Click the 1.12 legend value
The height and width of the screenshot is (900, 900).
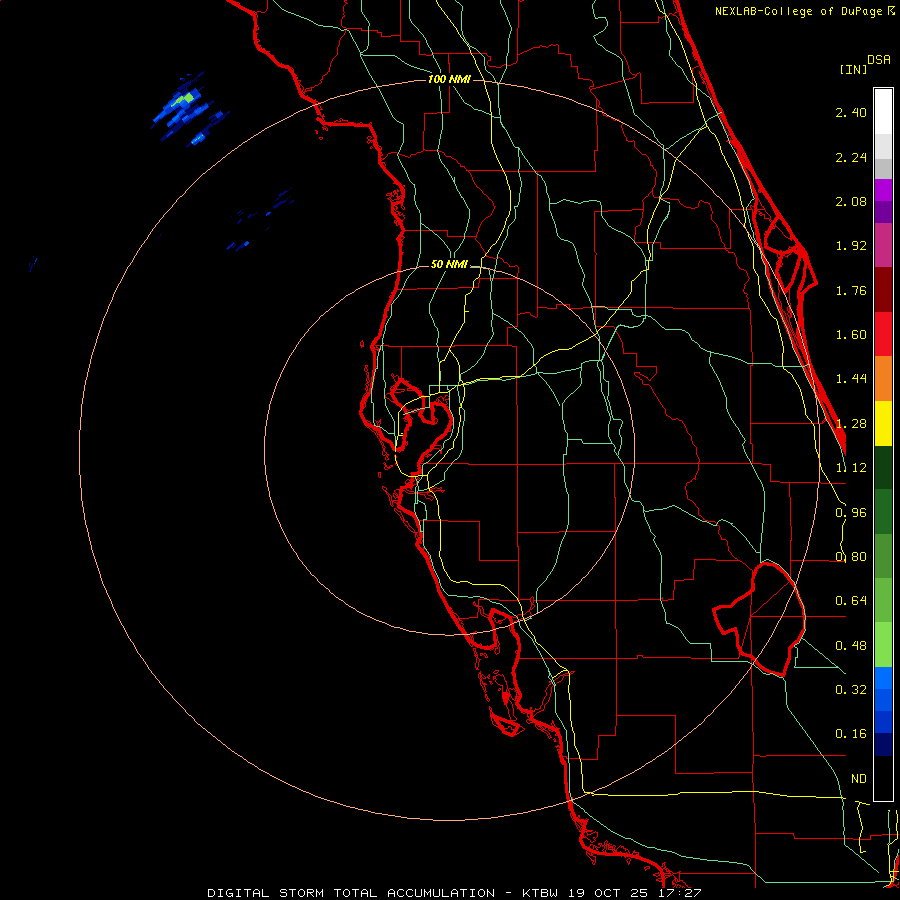(851, 468)
